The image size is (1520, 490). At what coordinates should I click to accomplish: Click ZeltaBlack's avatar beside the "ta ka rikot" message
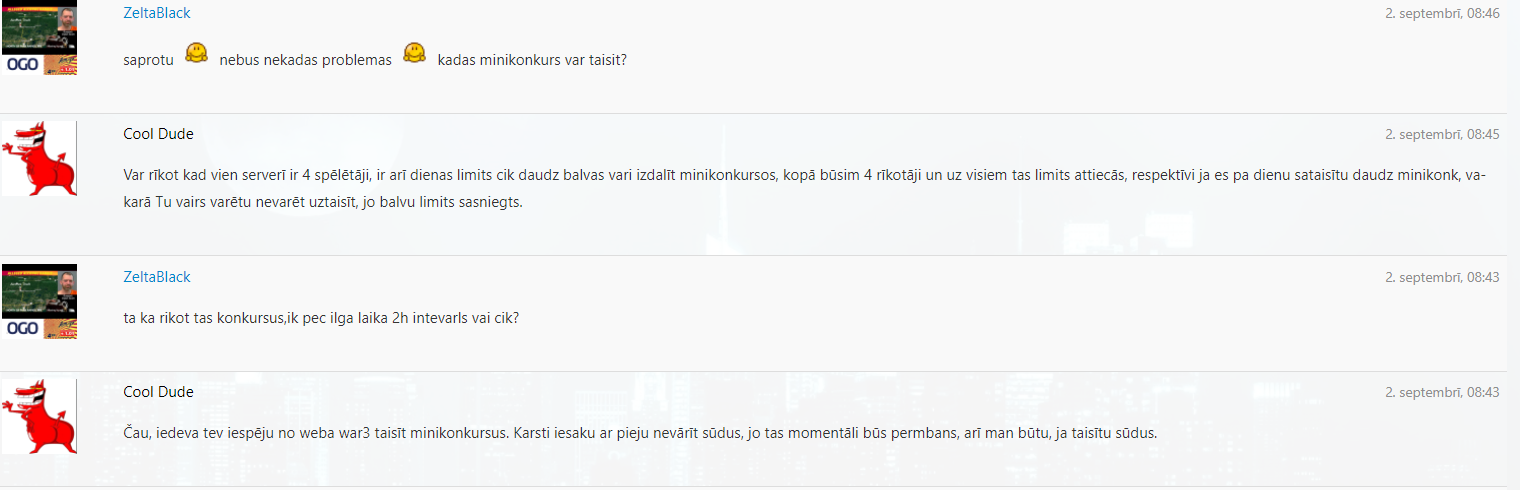pyautogui.click(x=39, y=302)
